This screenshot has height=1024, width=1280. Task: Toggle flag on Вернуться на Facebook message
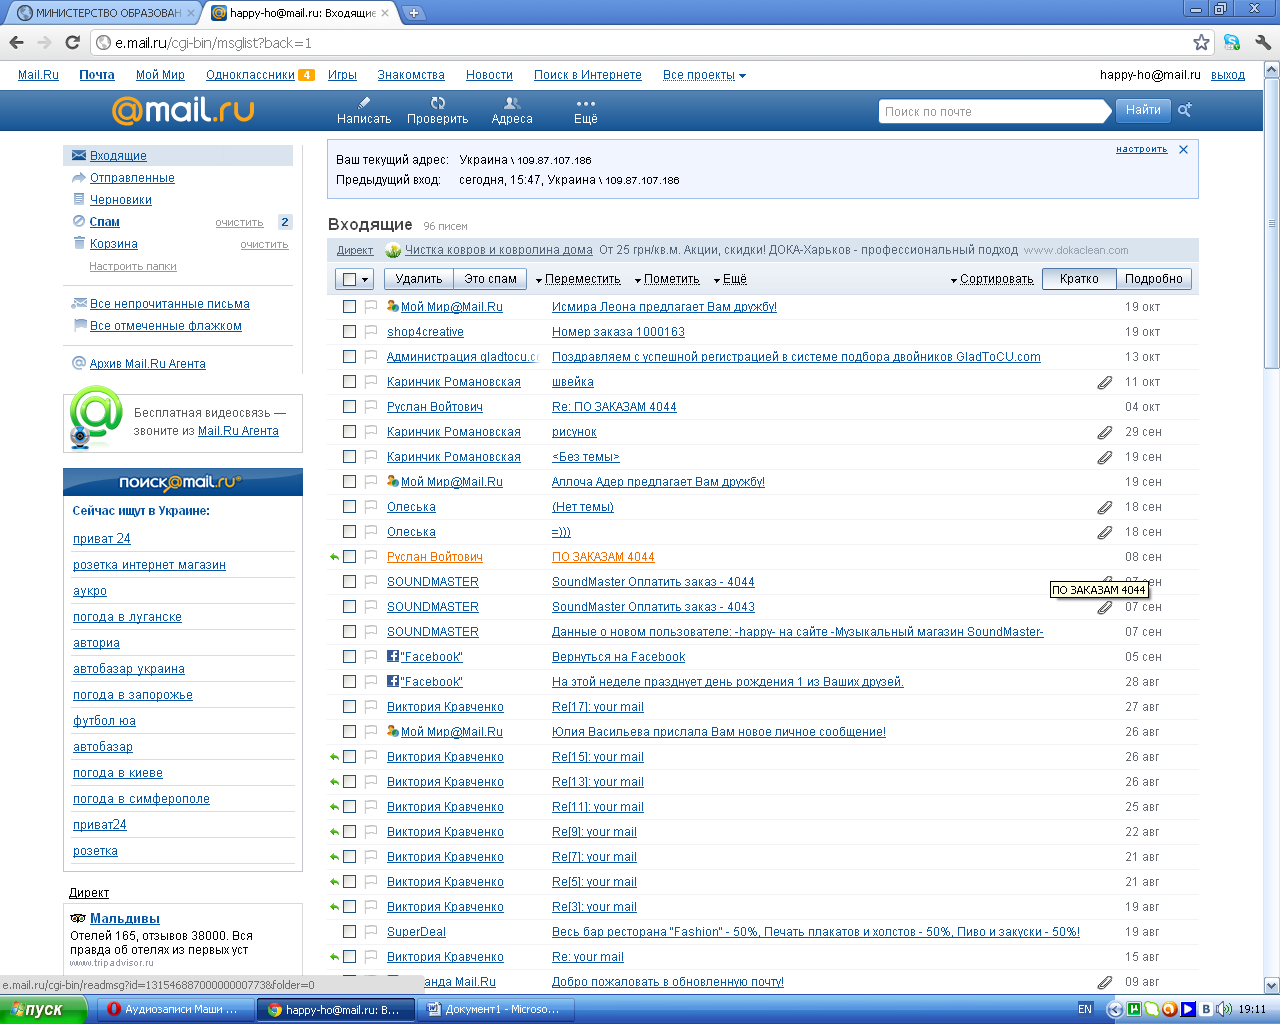point(370,657)
